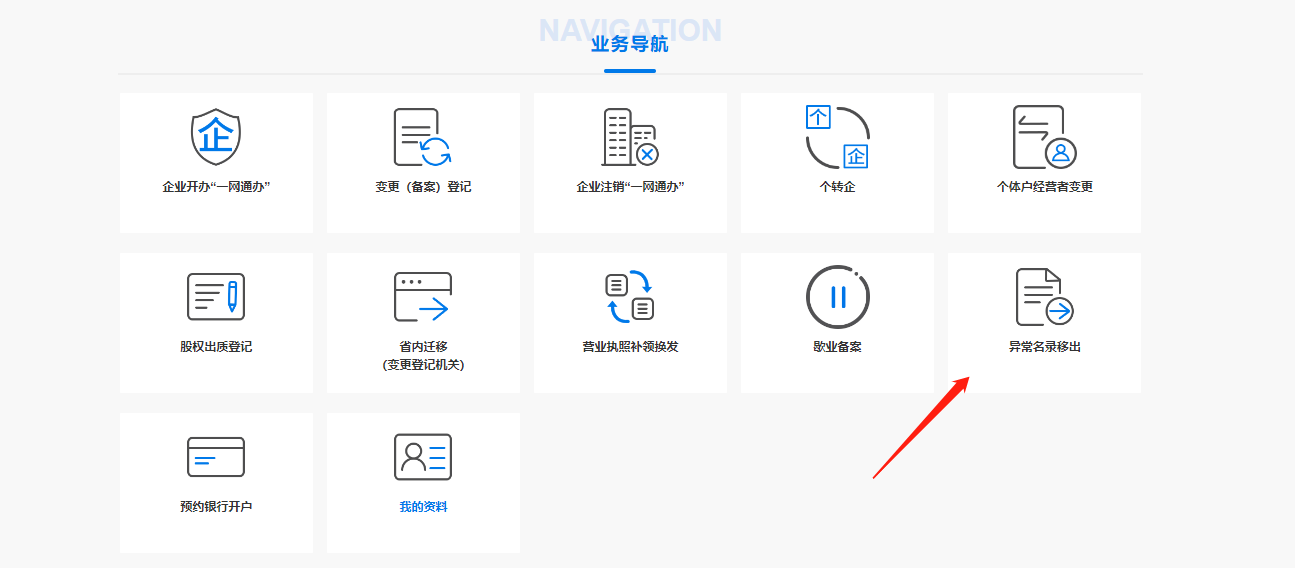The height and width of the screenshot is (568, 1295).
Task: Choose the 异常名录移出 text label
Action: [x=1044, y=347]
